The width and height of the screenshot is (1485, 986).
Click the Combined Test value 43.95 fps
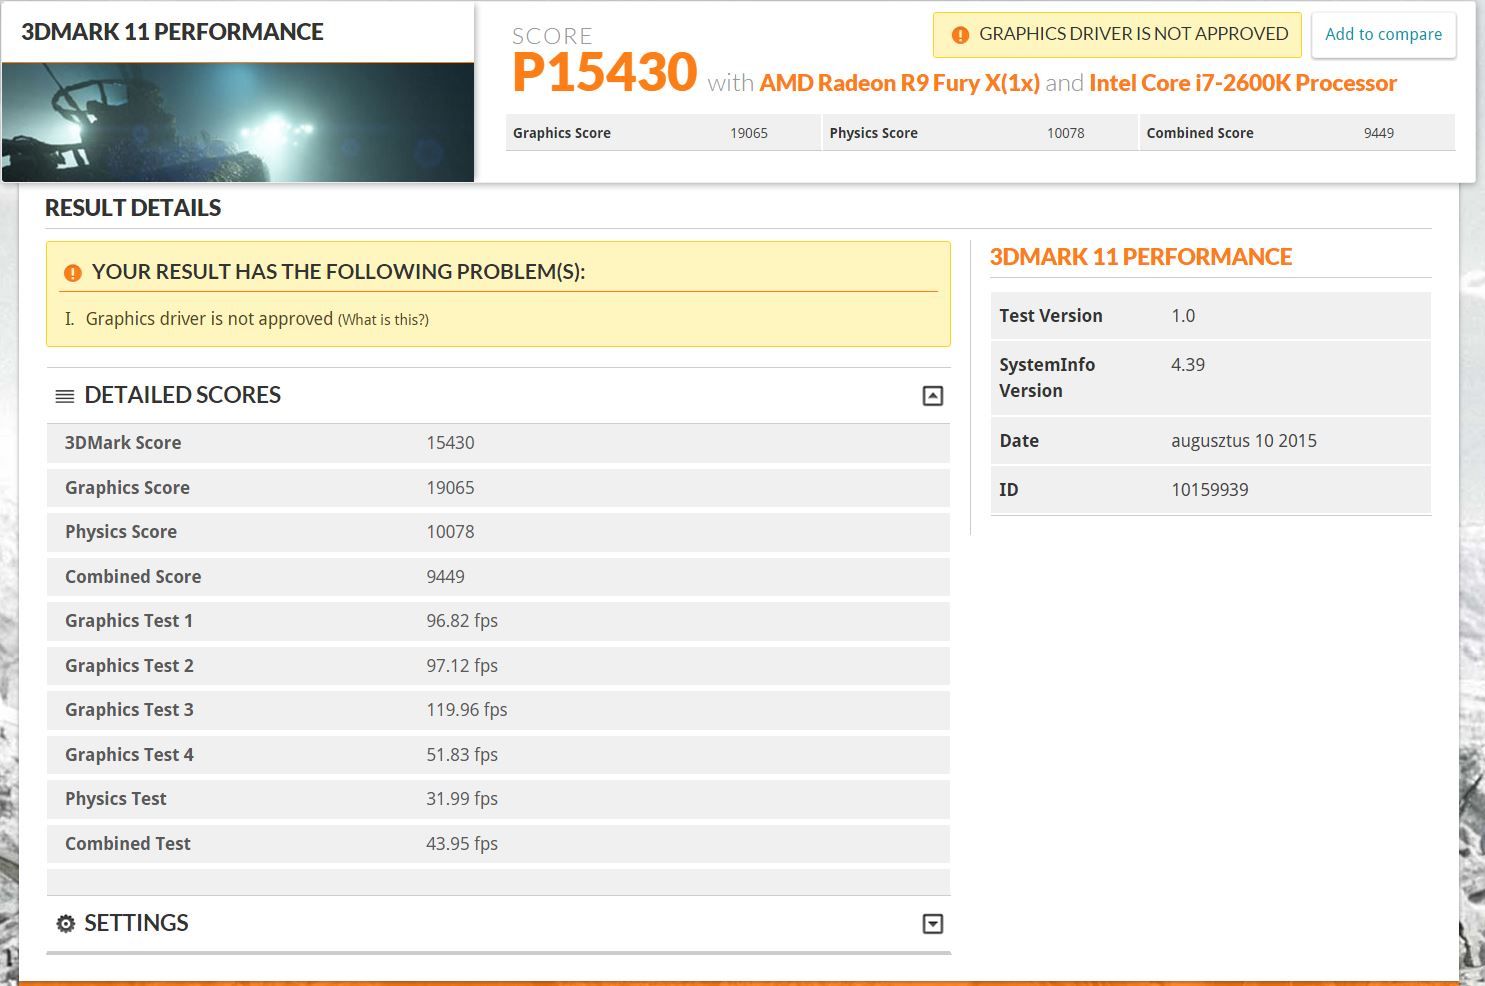(x=462, y=844)
